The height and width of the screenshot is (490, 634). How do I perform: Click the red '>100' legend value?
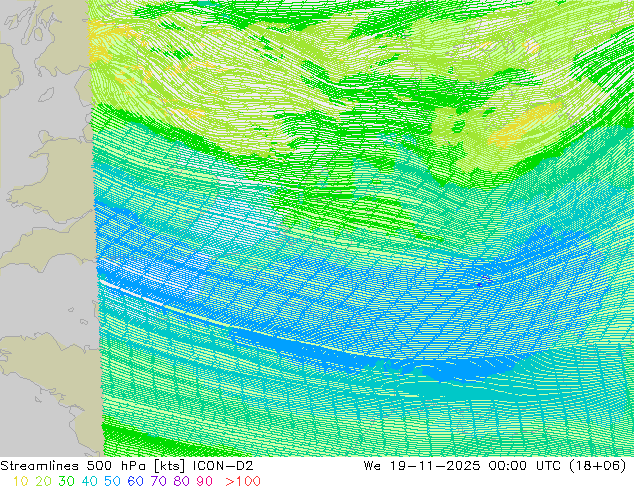[x=243, y=481]
